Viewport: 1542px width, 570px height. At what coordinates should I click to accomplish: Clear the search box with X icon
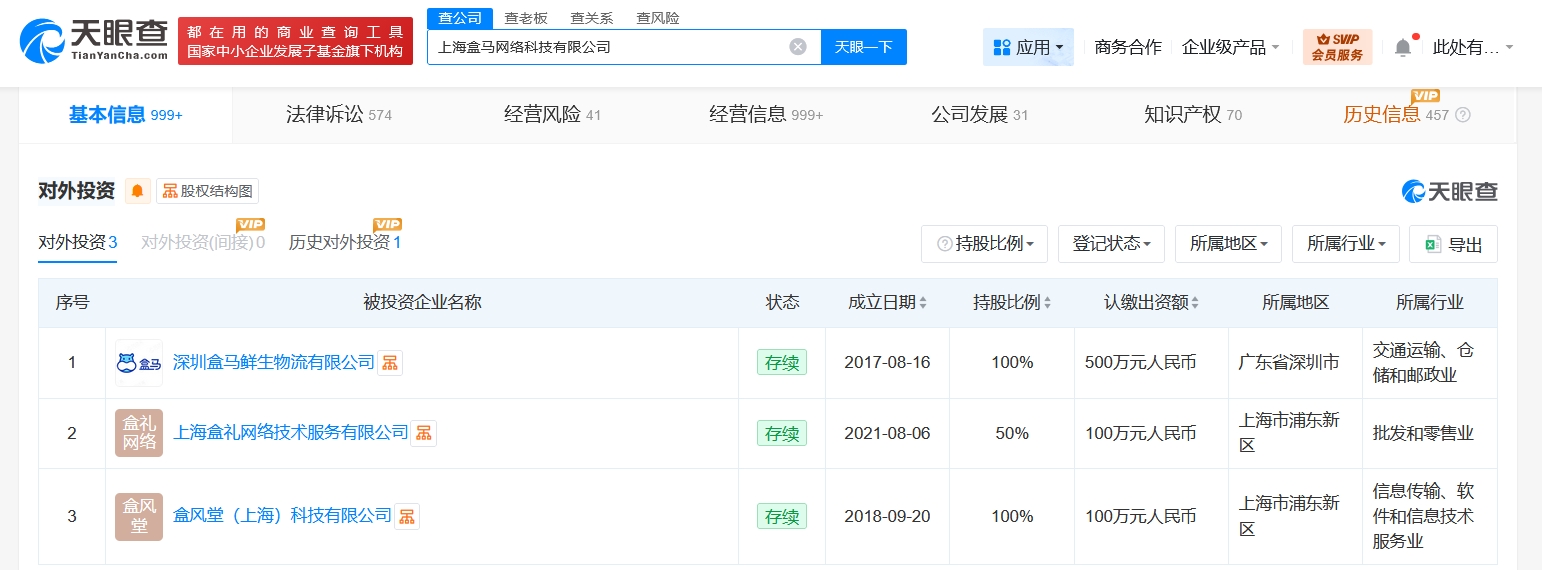[x=797, y=47]
